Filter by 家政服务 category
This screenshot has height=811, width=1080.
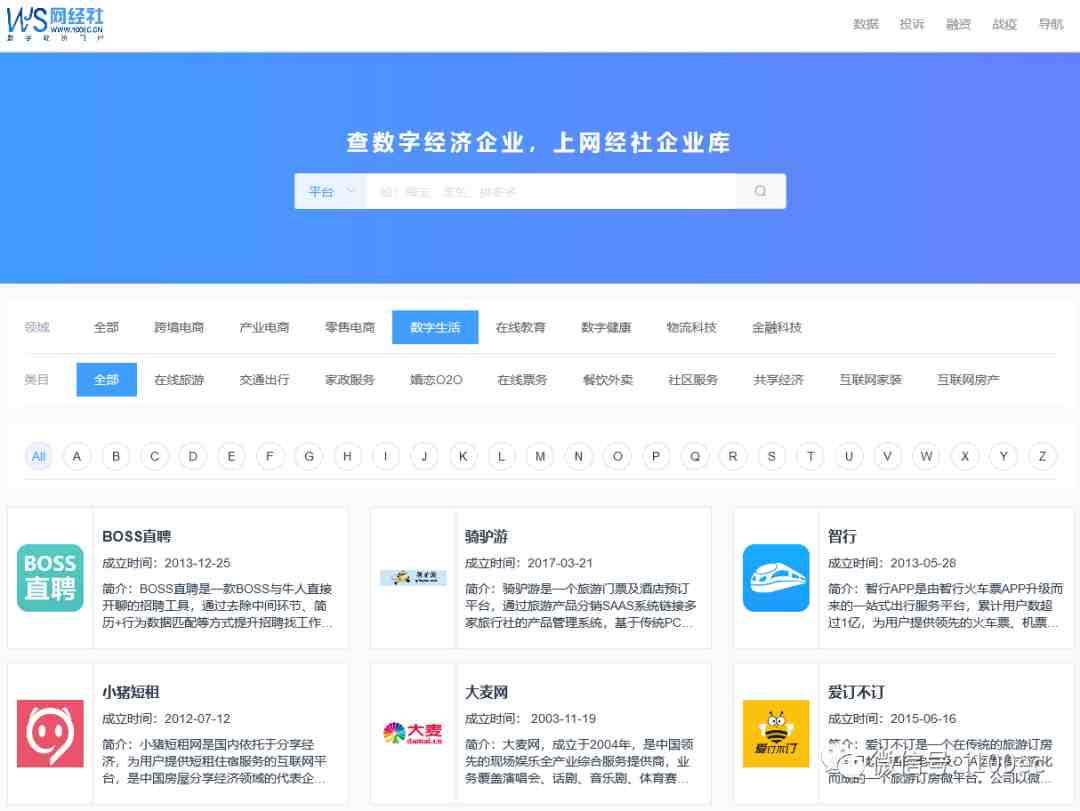350,380
